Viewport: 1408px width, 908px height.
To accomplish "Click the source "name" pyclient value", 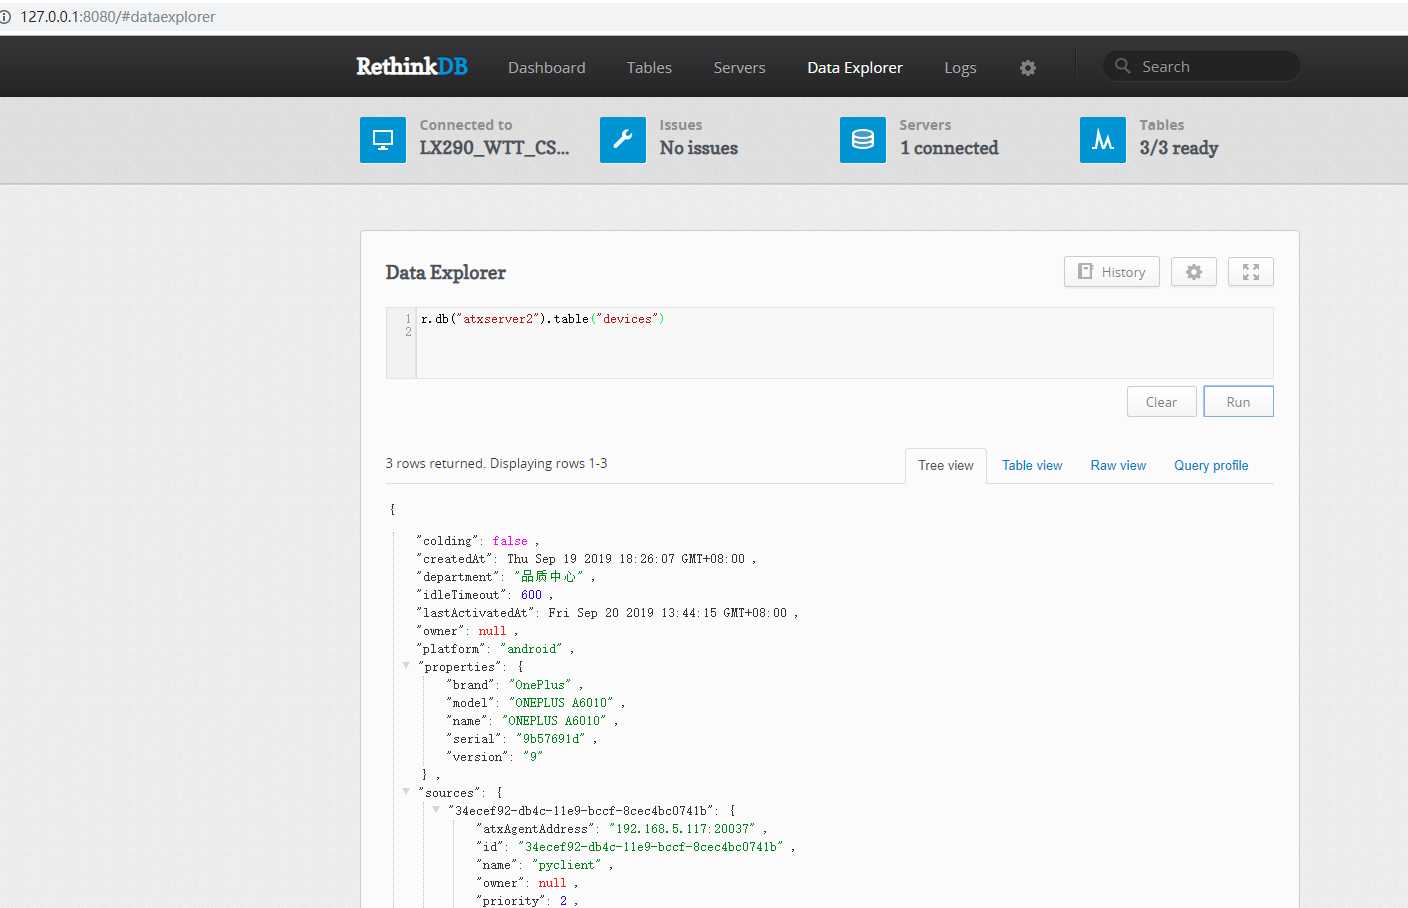I will coord(567,865).
